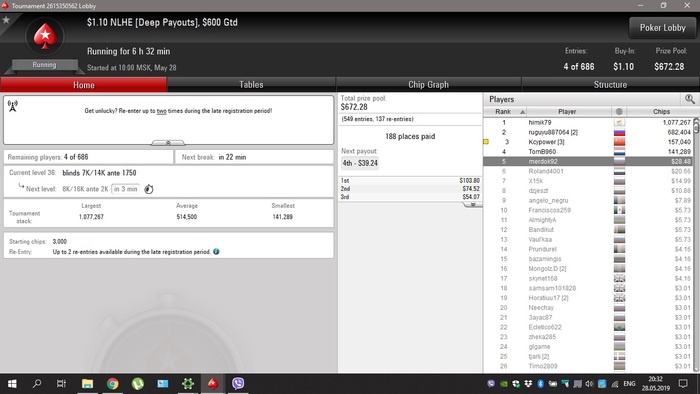The image size is (700, 394).
Task: Select player X15k row
Action: (x=588, y=181)
